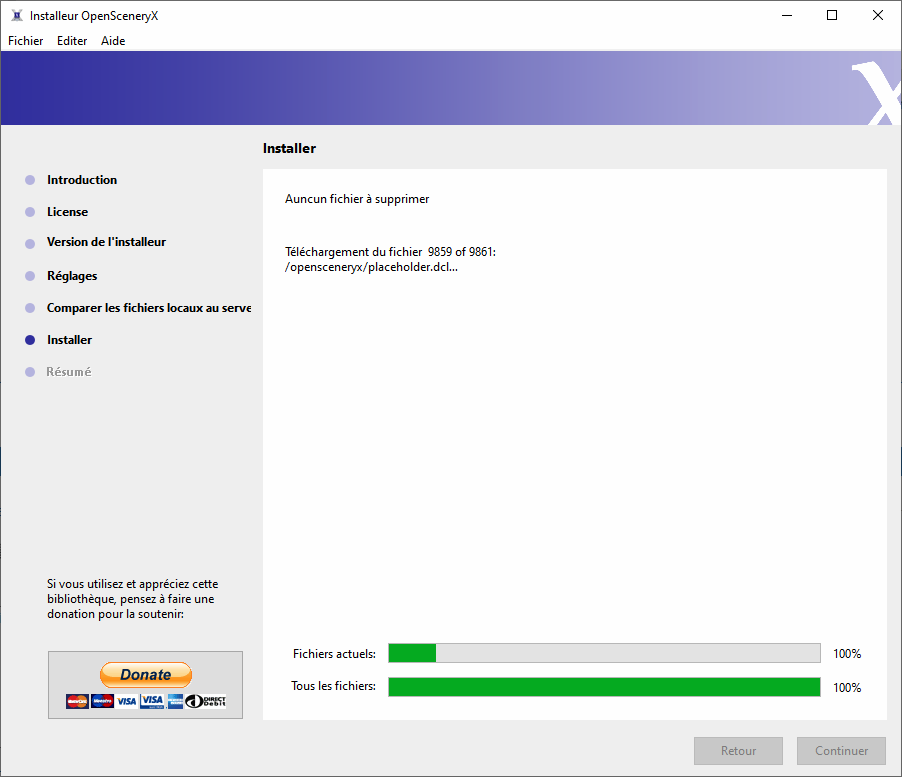Select the License step
Screen dimensions: 902x777
click(67, 212)
